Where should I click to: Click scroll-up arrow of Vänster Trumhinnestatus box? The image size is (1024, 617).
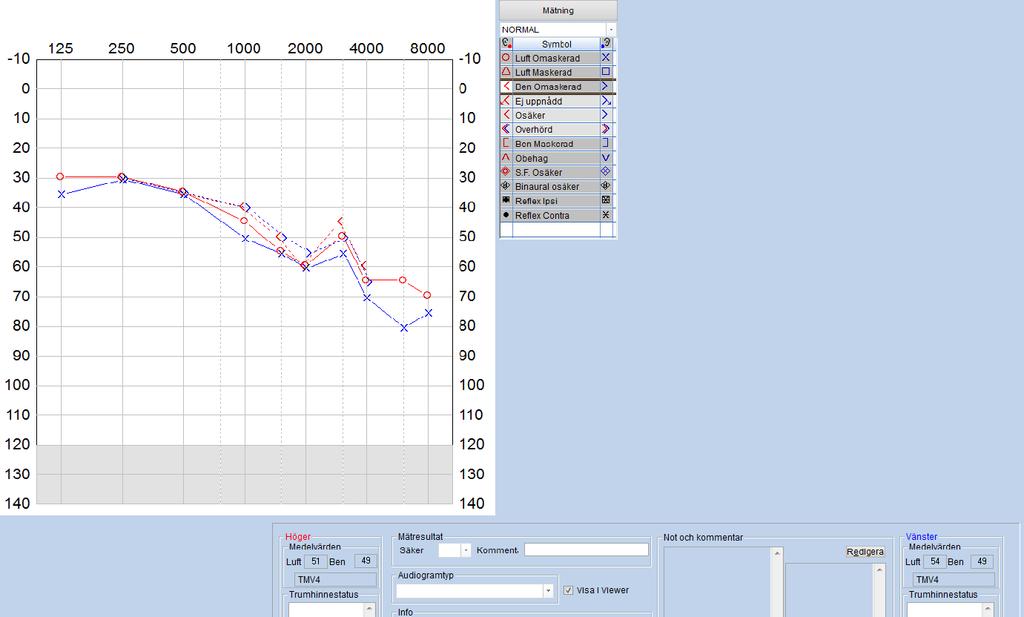click(x=987, y=609)
